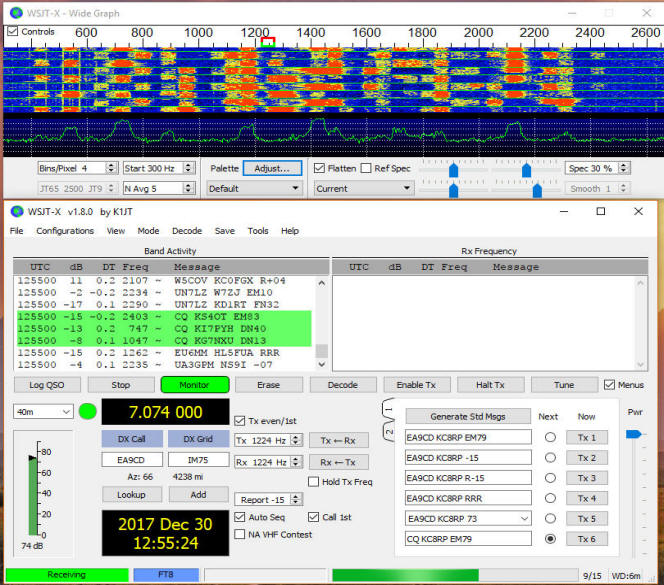This screenshot has height=585, width=664.
Task: Click the Pwr slider handle
Action: [x=634, y=434]
